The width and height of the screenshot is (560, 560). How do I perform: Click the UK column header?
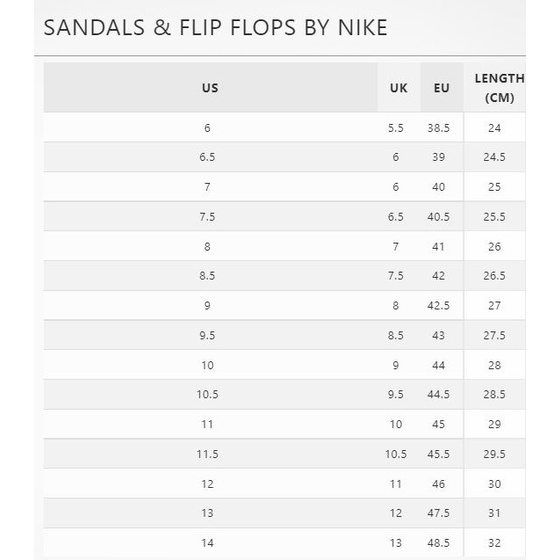(399, 88)
